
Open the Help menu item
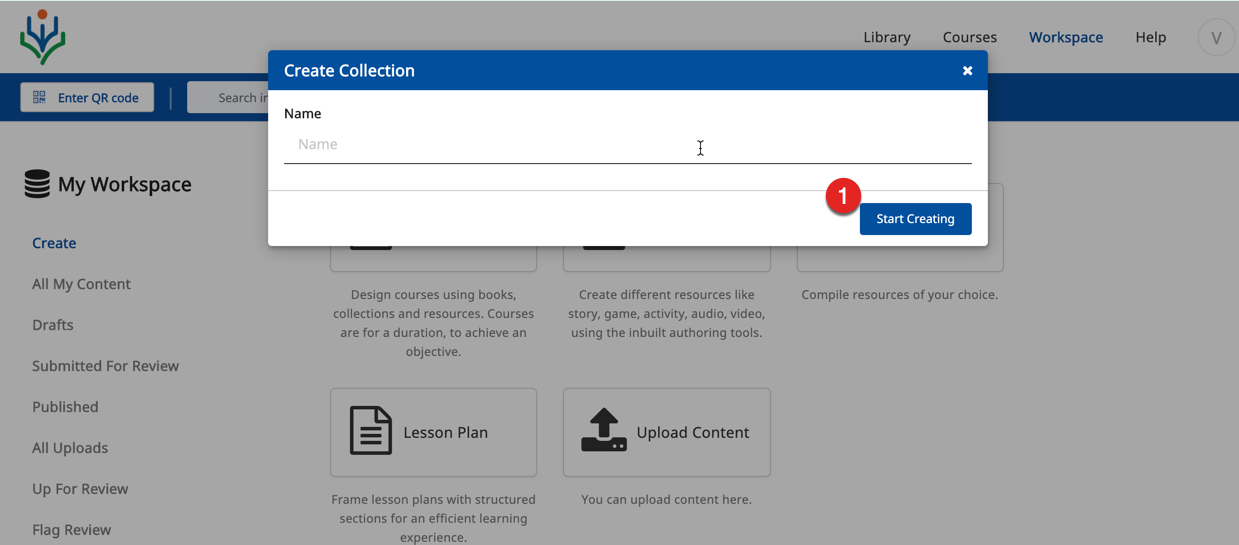tap(1150, 37)
